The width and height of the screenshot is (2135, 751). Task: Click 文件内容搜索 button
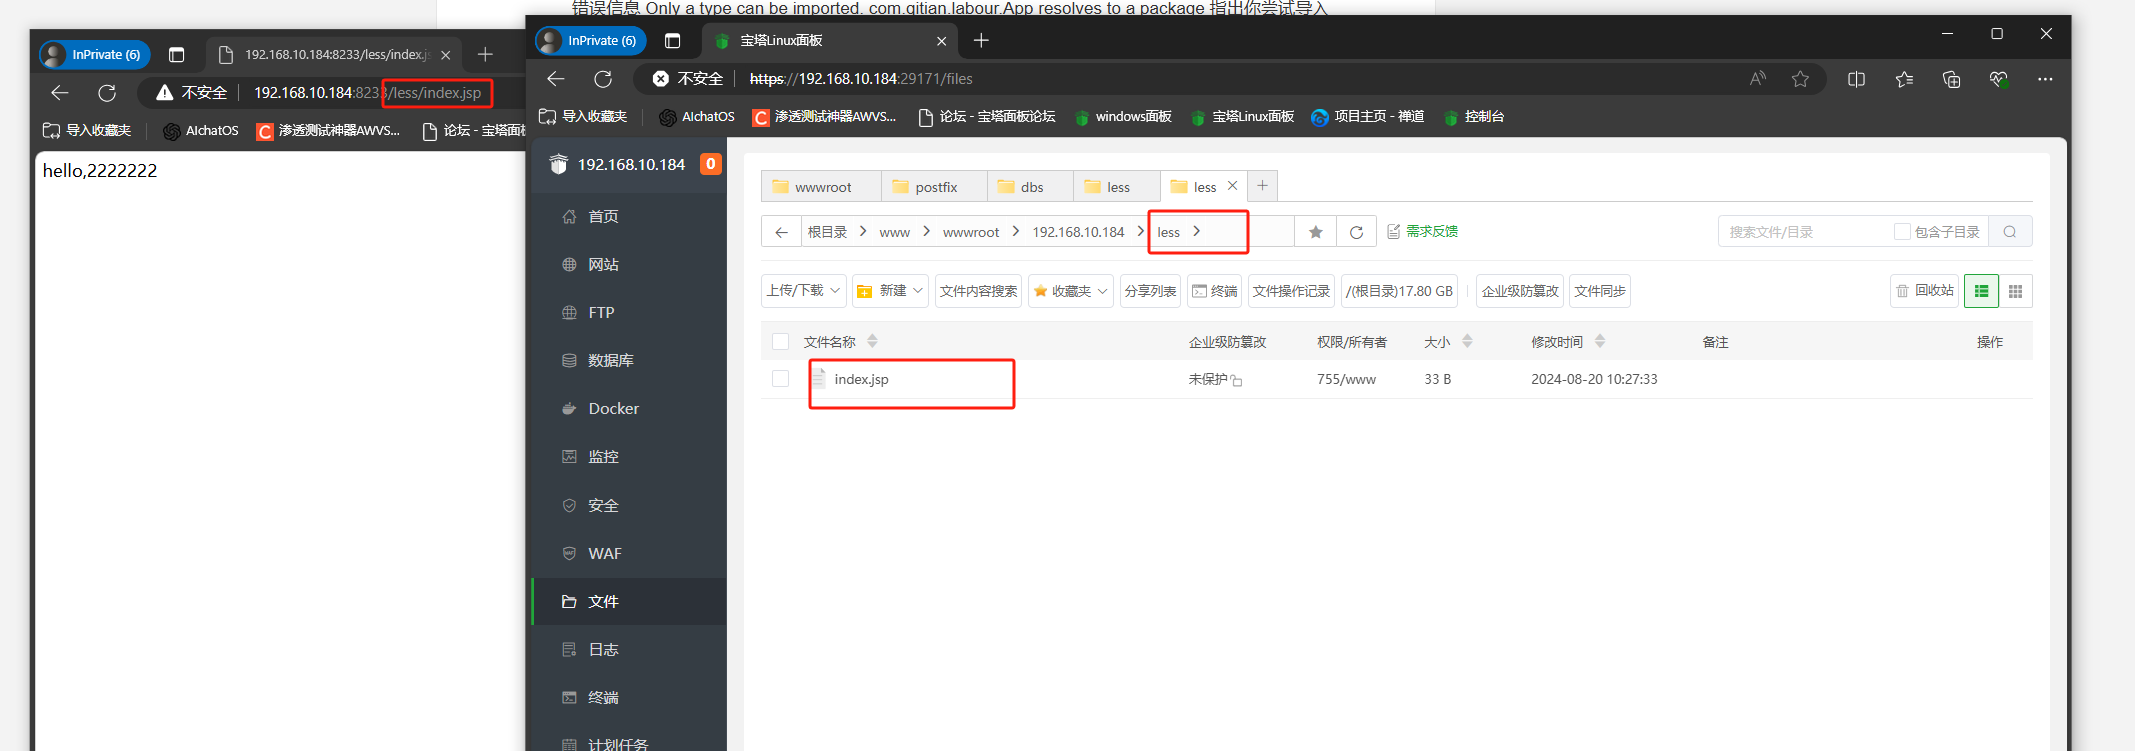click(x=978, y=291)
